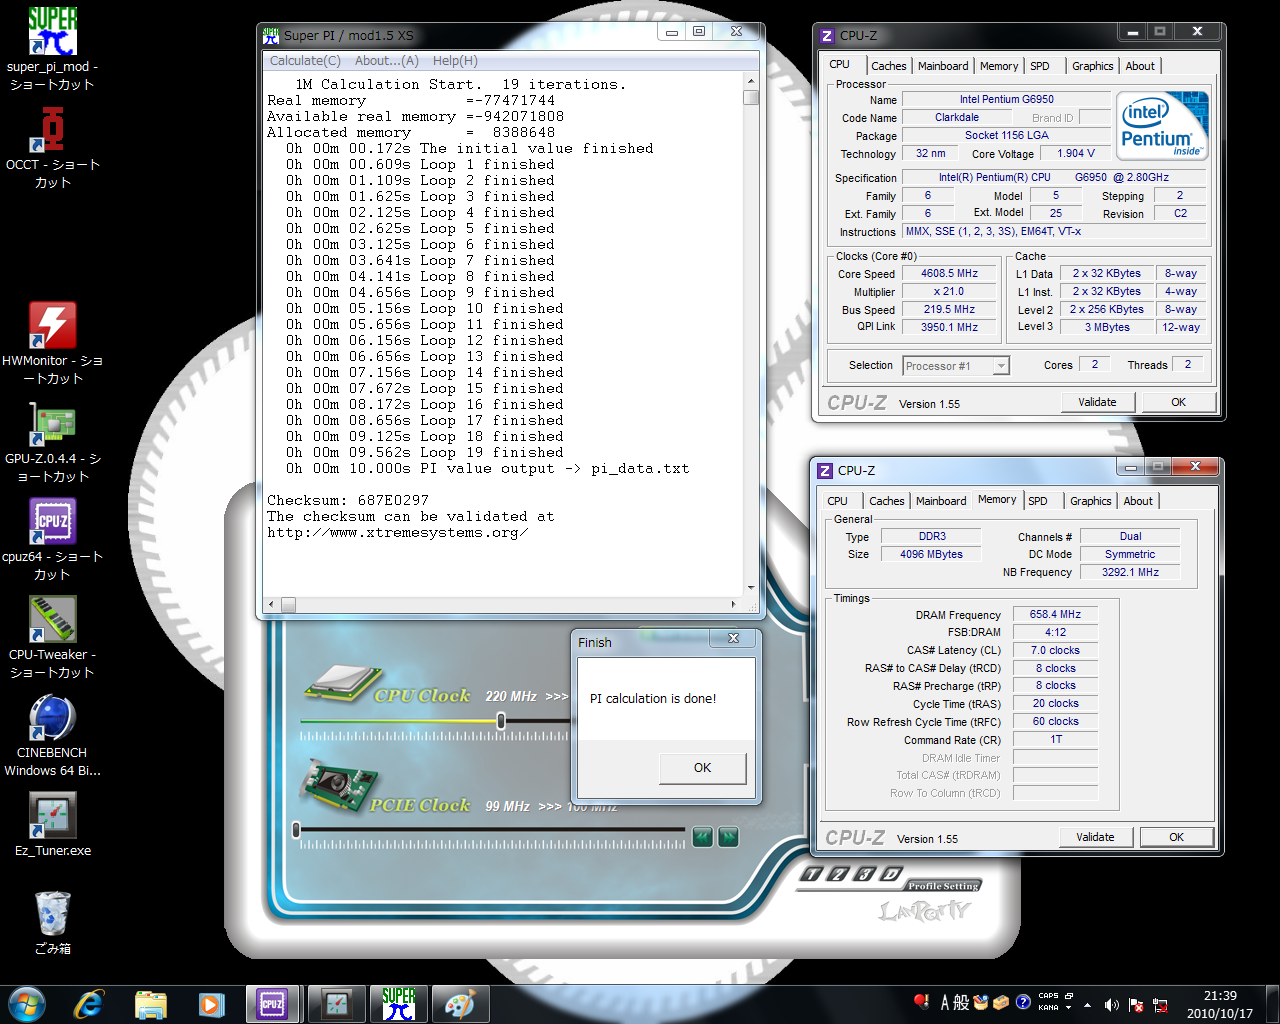Viewport: 1280px width, 1024px height.
Task: Click Validate in the CPU-Z memory window
Action: tap(1095, 837)
